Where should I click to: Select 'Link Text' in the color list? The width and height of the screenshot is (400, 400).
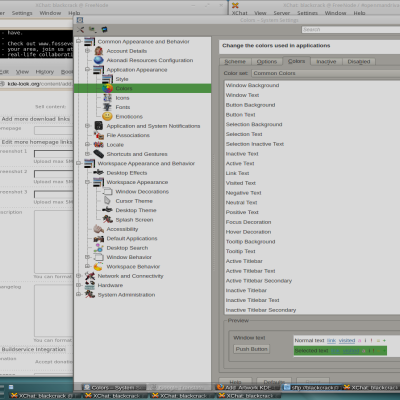point(312,173)
